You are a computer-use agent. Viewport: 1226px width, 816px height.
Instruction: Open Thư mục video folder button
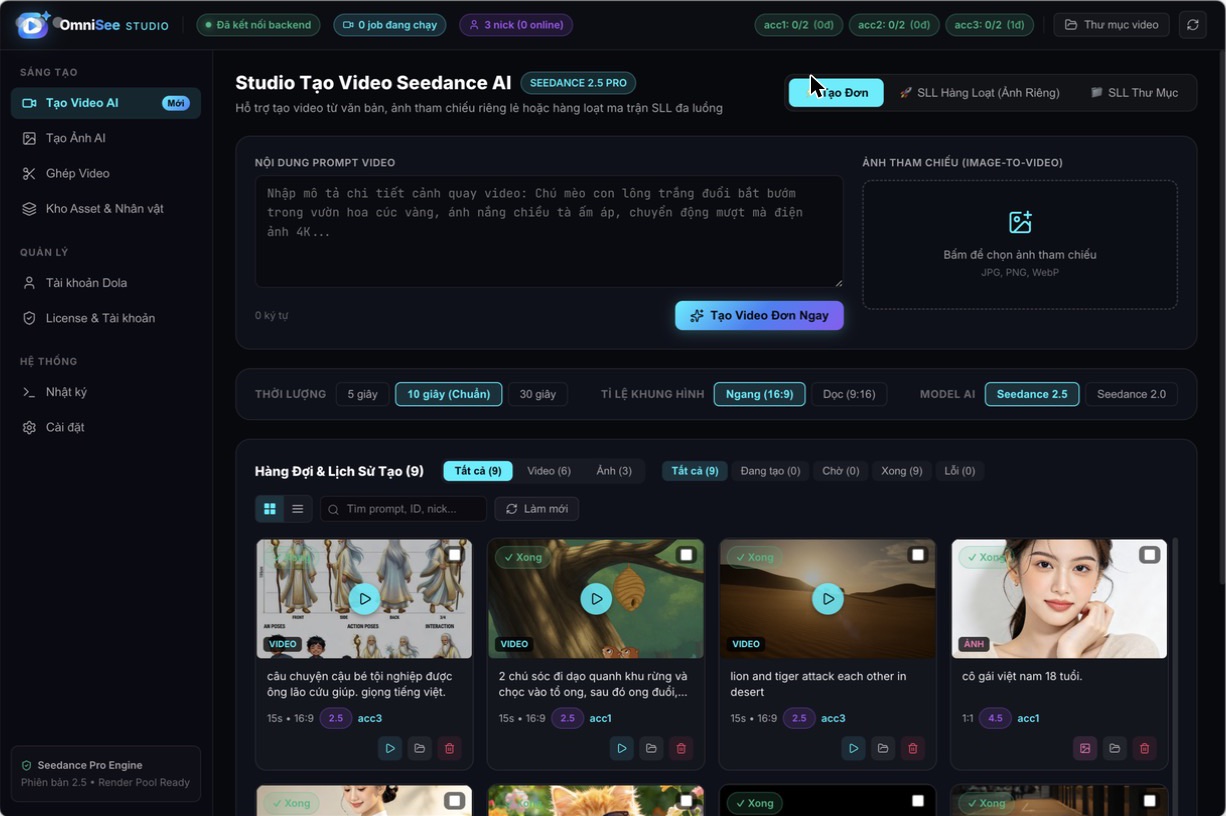tap(1111, 25)
